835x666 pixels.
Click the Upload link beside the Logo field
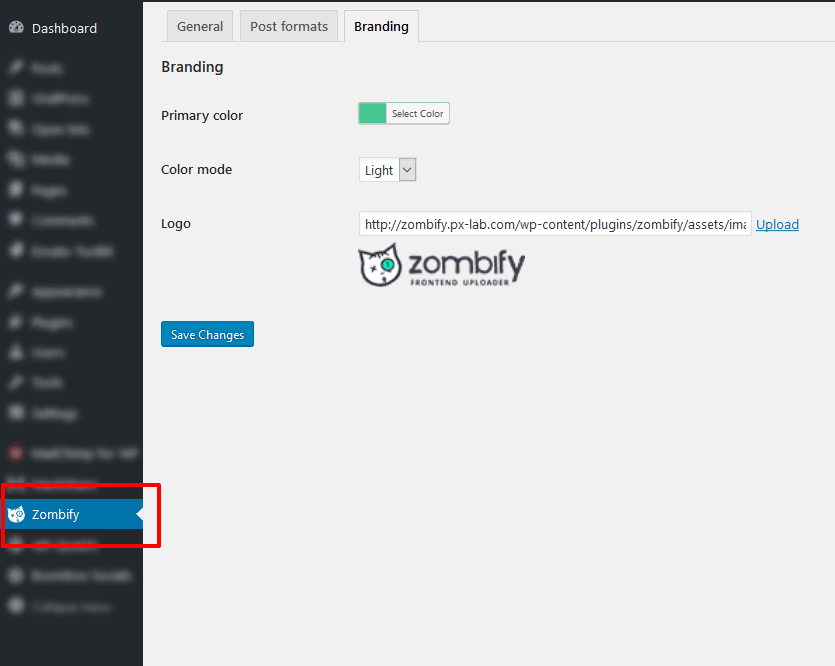tap(777, 224)
